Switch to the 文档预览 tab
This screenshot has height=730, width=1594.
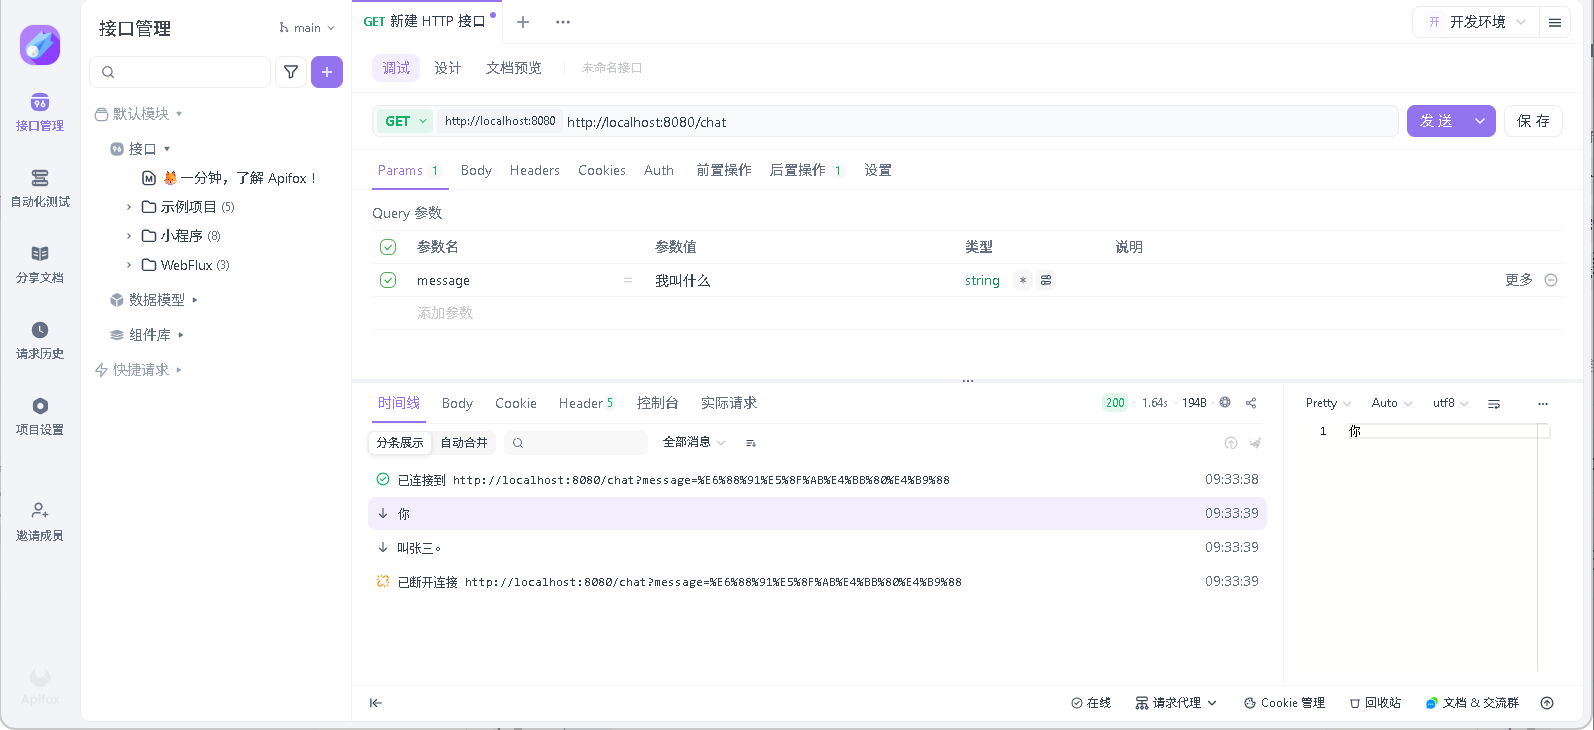[514, 68]
